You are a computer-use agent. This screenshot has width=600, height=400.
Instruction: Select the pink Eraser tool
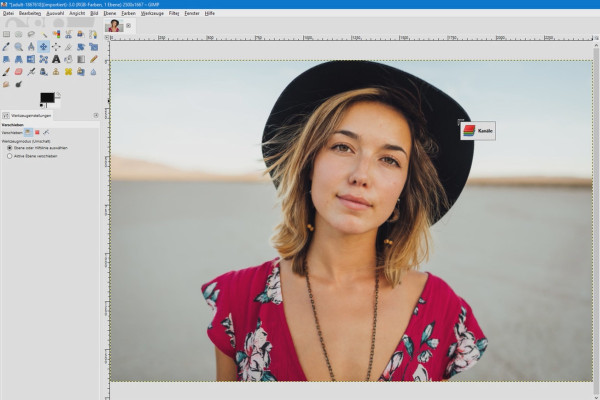18,72
